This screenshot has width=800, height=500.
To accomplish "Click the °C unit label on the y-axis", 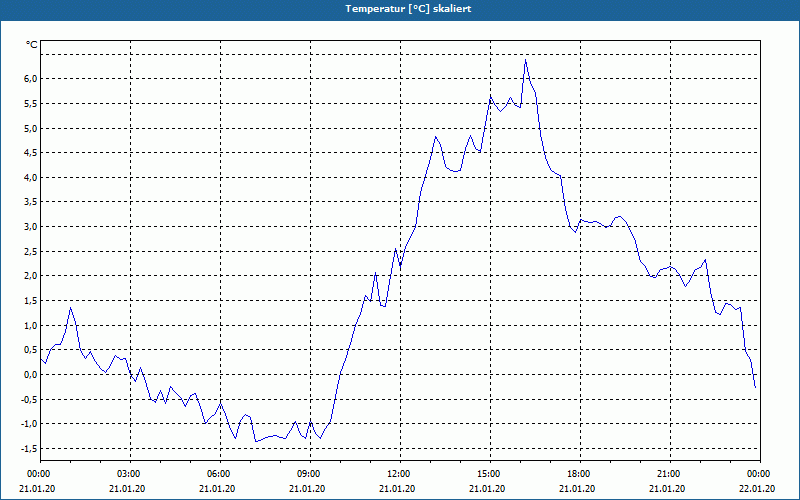I will [x=32, y=45].
